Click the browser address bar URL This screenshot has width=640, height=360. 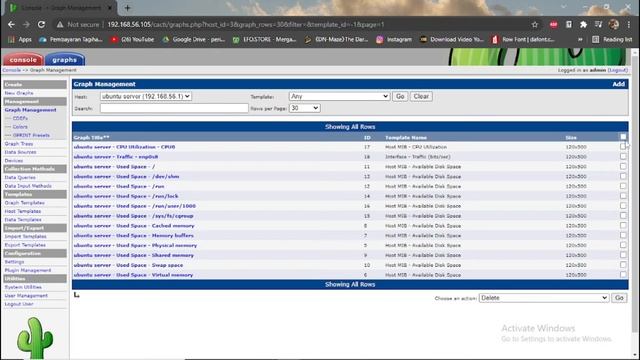coord(246,24)
